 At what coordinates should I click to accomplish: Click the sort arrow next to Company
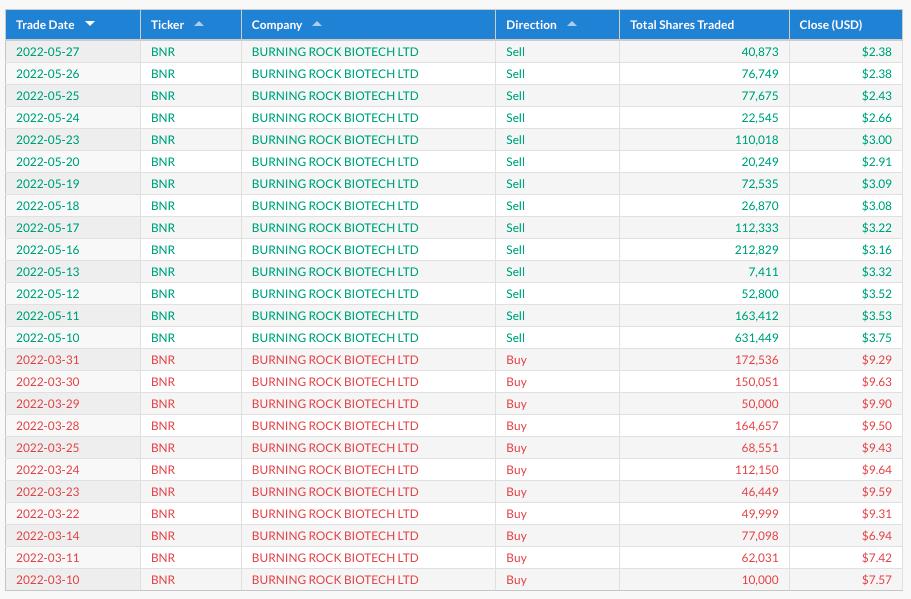point(317,24)
